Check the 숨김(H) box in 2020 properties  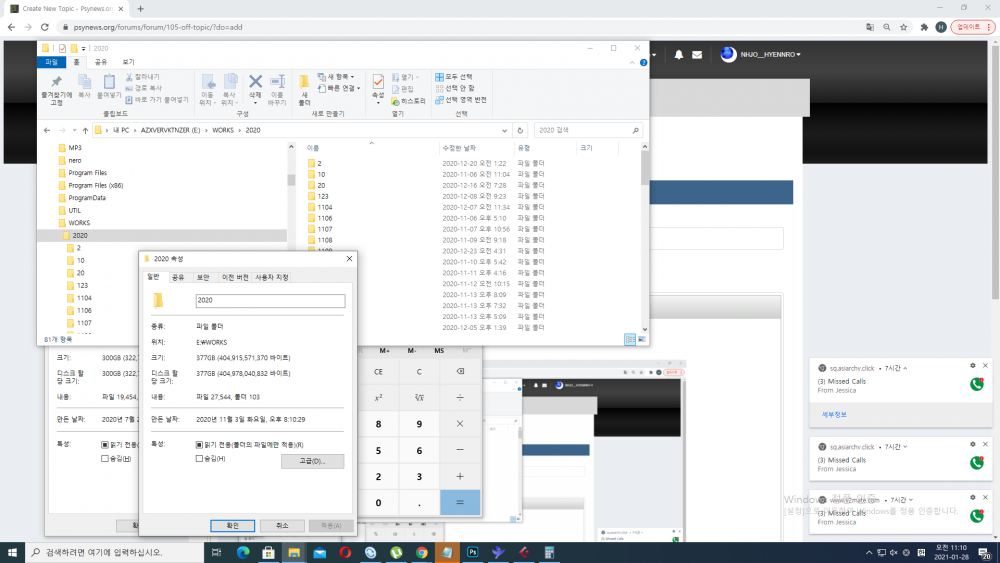(199, 458)
